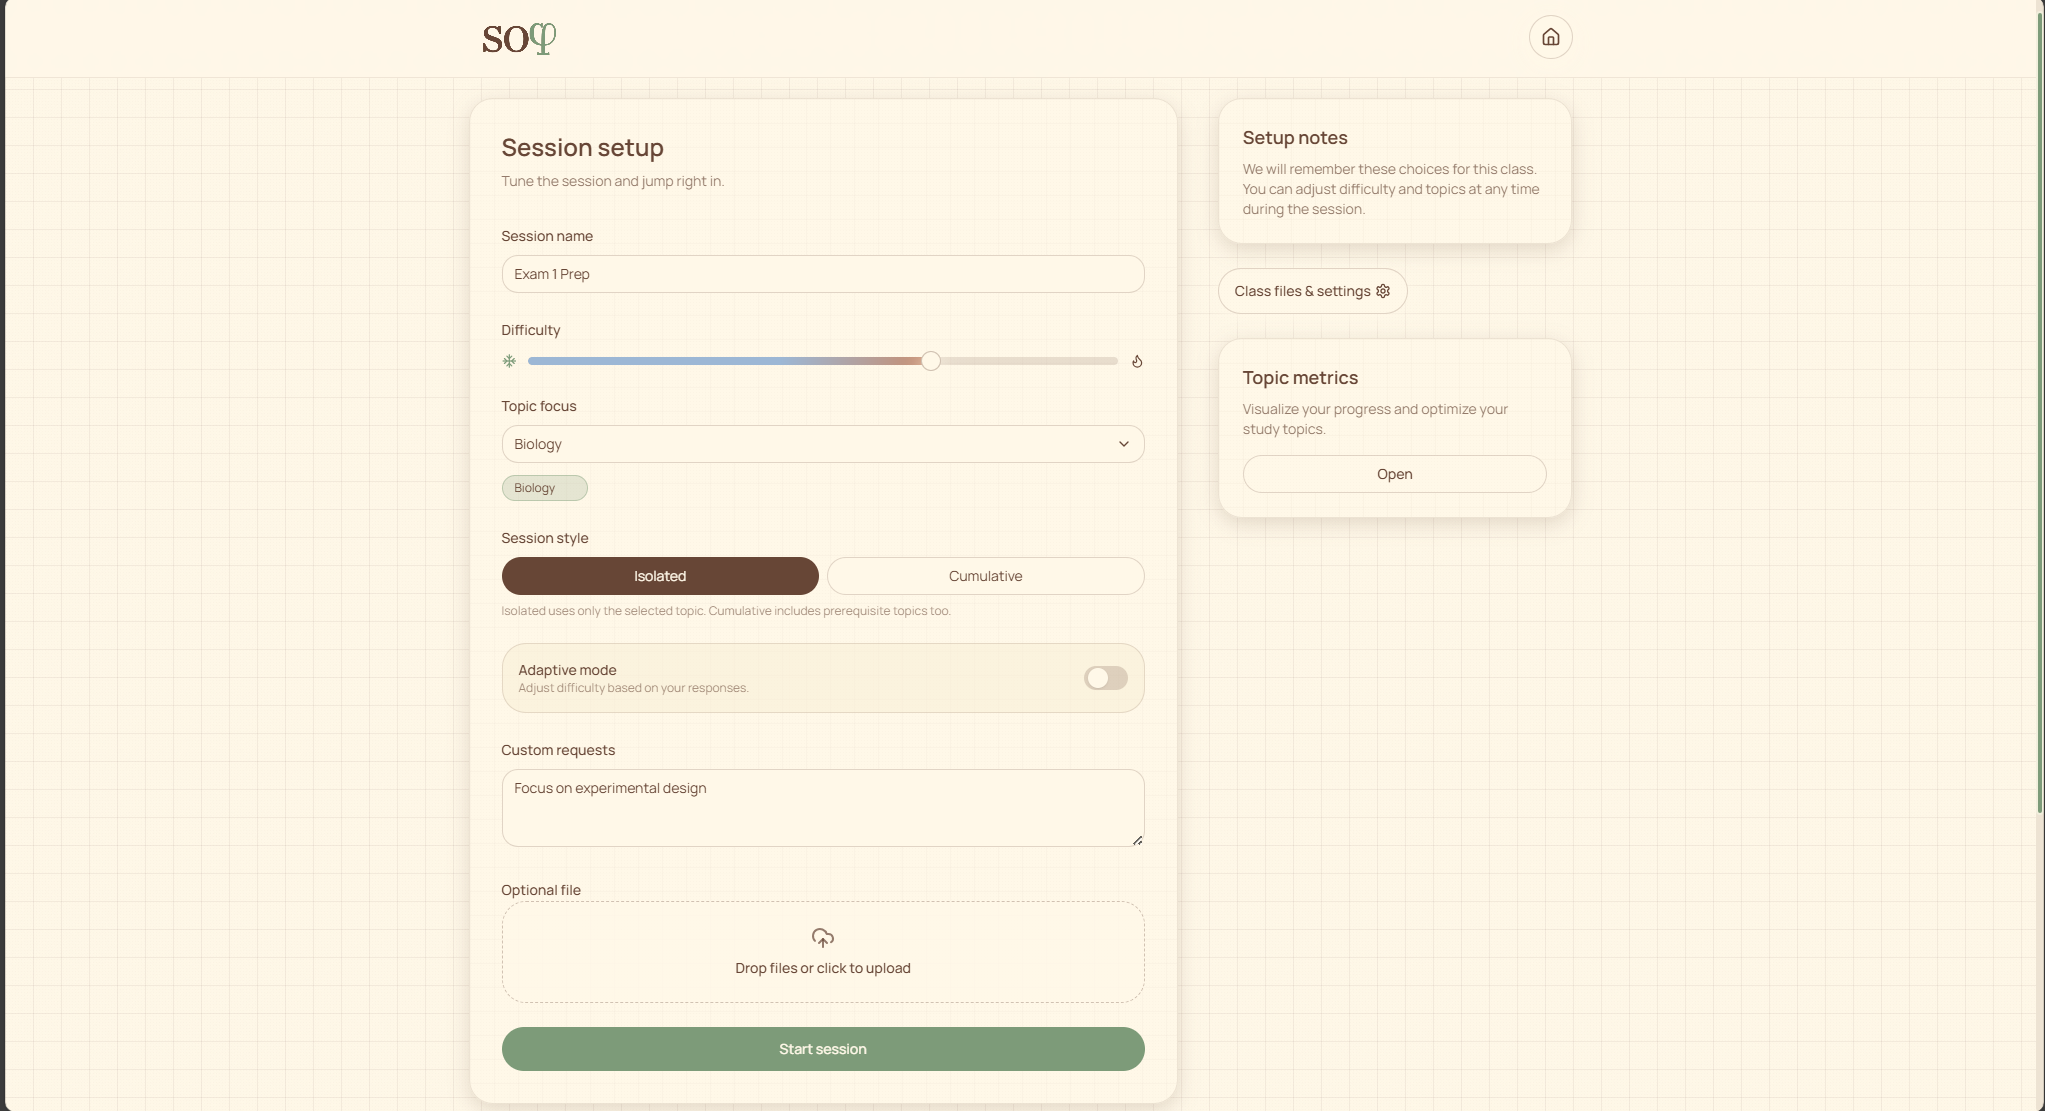Click the Topic focus chevron arrow

click(1123, 444)
